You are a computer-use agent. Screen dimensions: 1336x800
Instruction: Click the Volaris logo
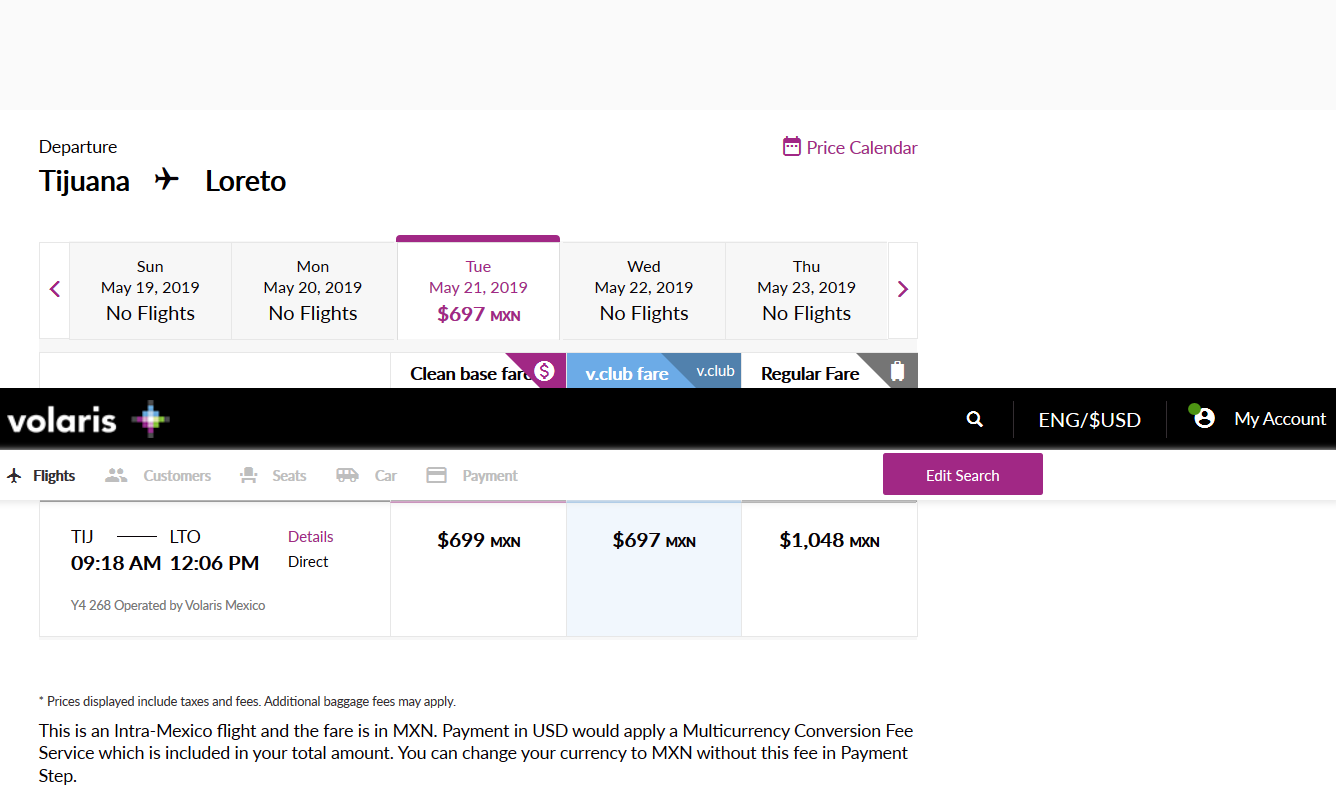(88, 420)
